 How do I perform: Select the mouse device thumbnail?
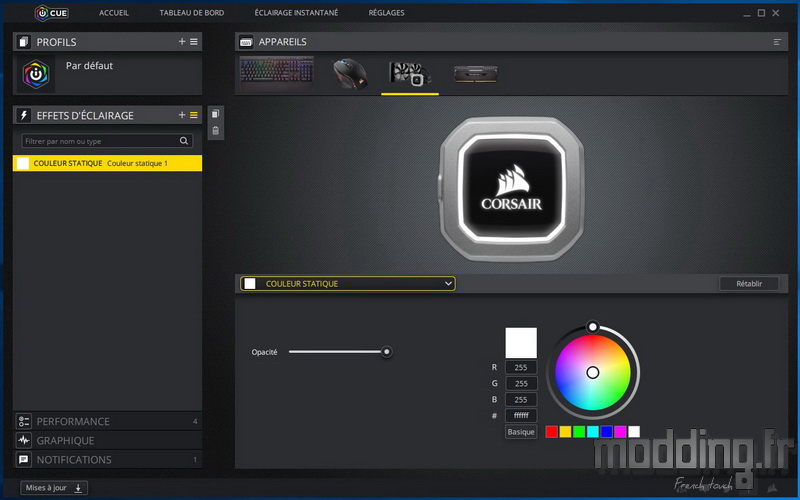350,73
